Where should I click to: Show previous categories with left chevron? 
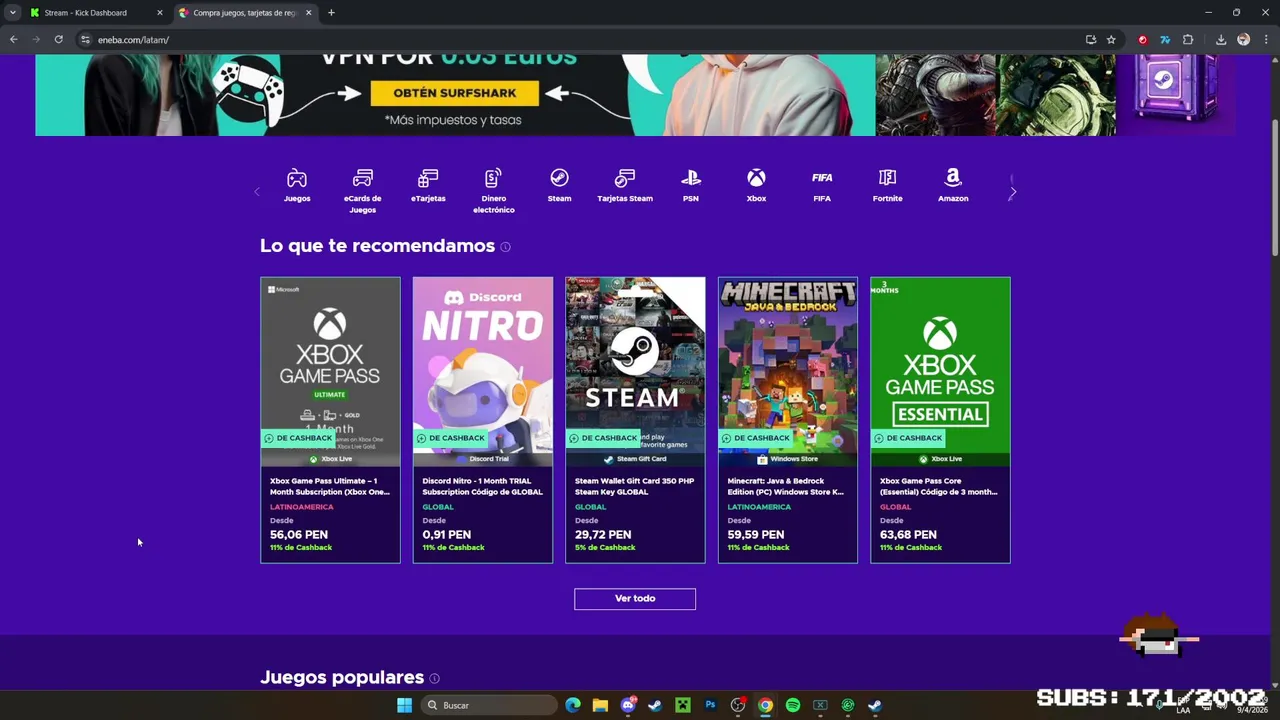click(257, 192)
